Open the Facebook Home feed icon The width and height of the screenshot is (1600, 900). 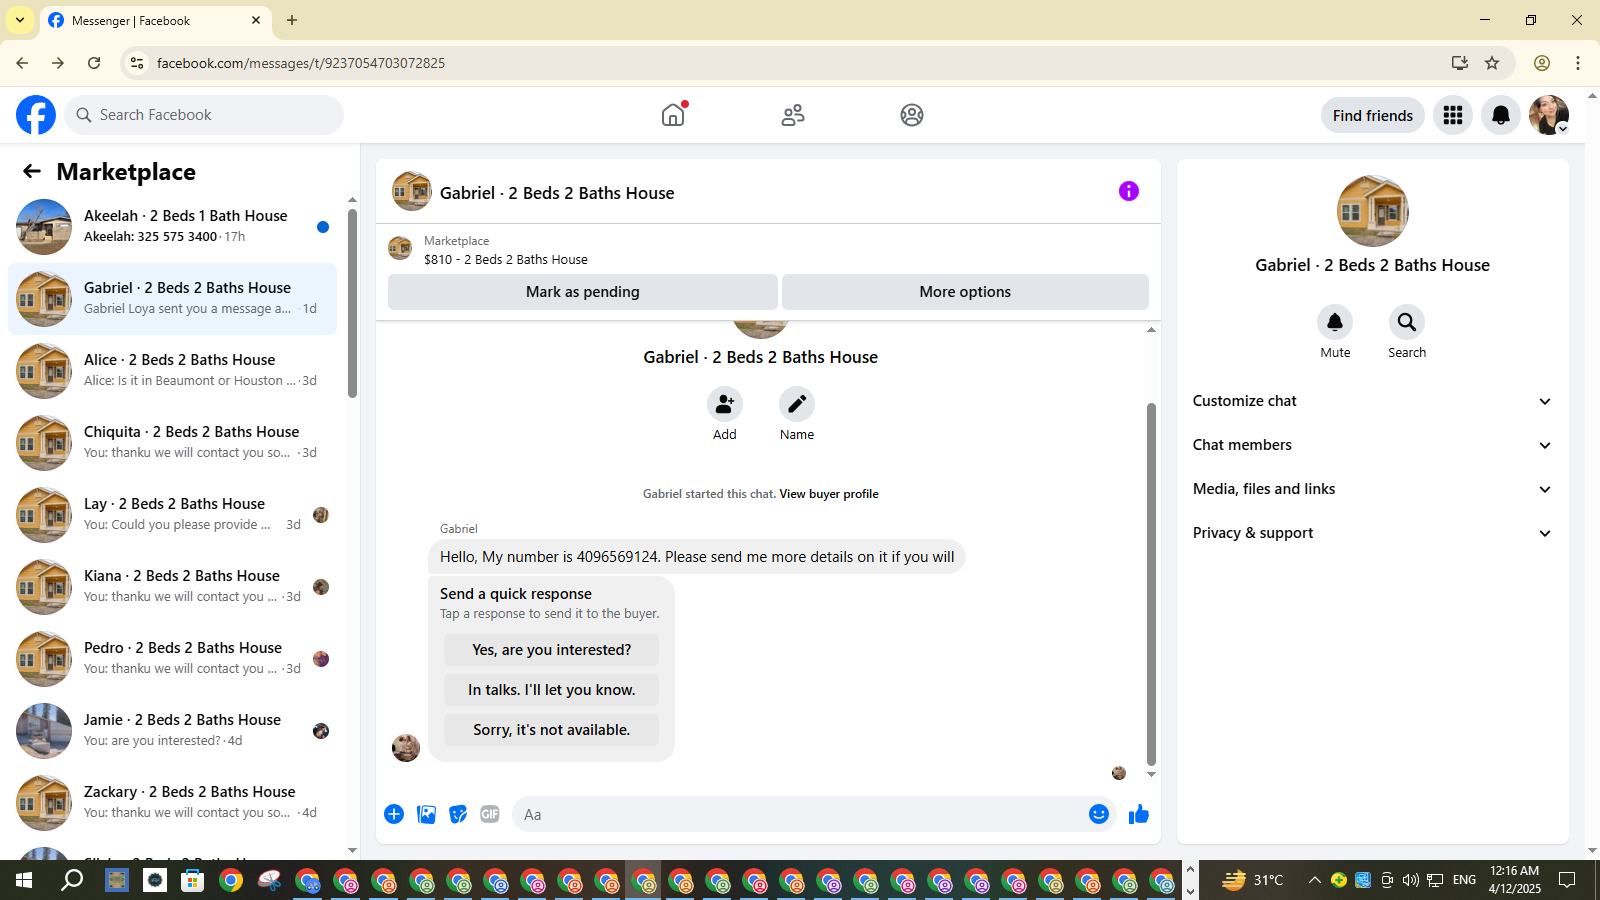point(673,115)
